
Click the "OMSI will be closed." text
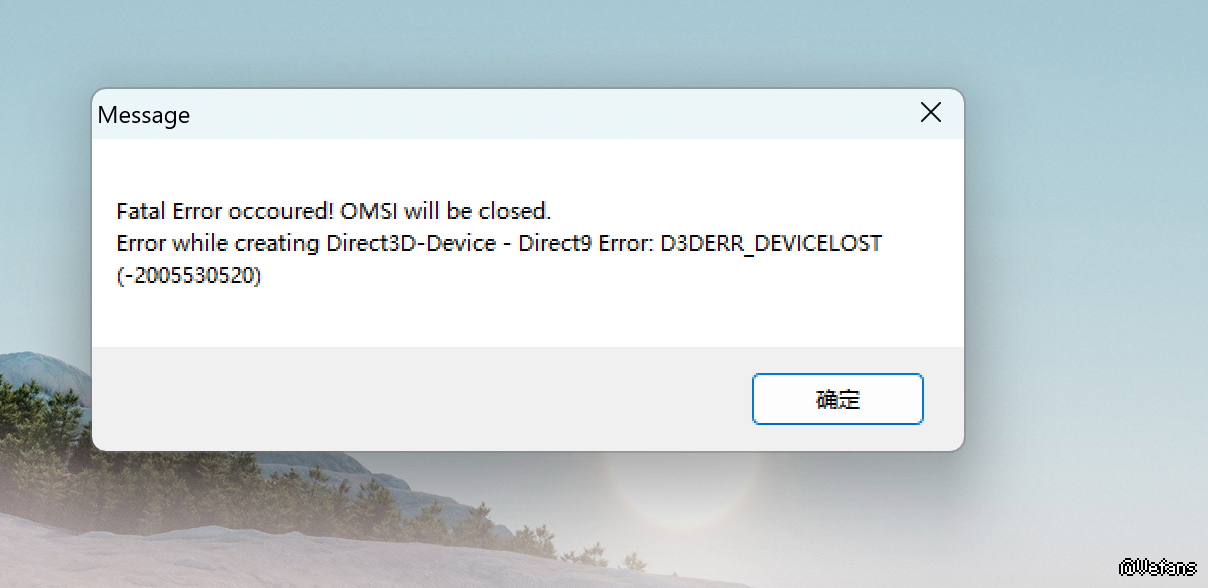point(446,212)
